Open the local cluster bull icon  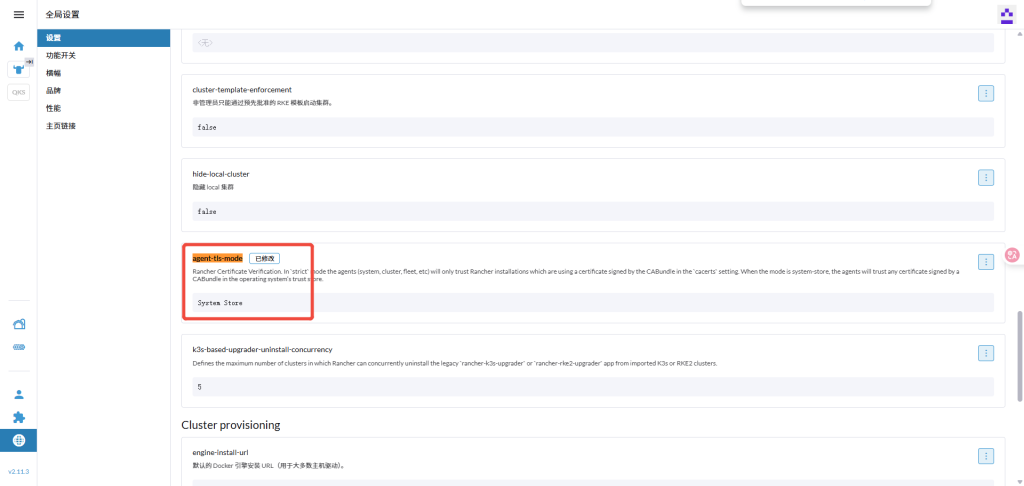(18, 69)
